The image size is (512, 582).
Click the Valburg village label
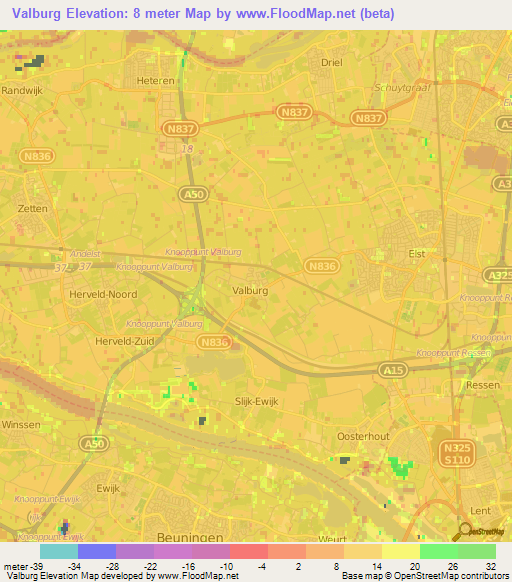[x=250, y=290]
